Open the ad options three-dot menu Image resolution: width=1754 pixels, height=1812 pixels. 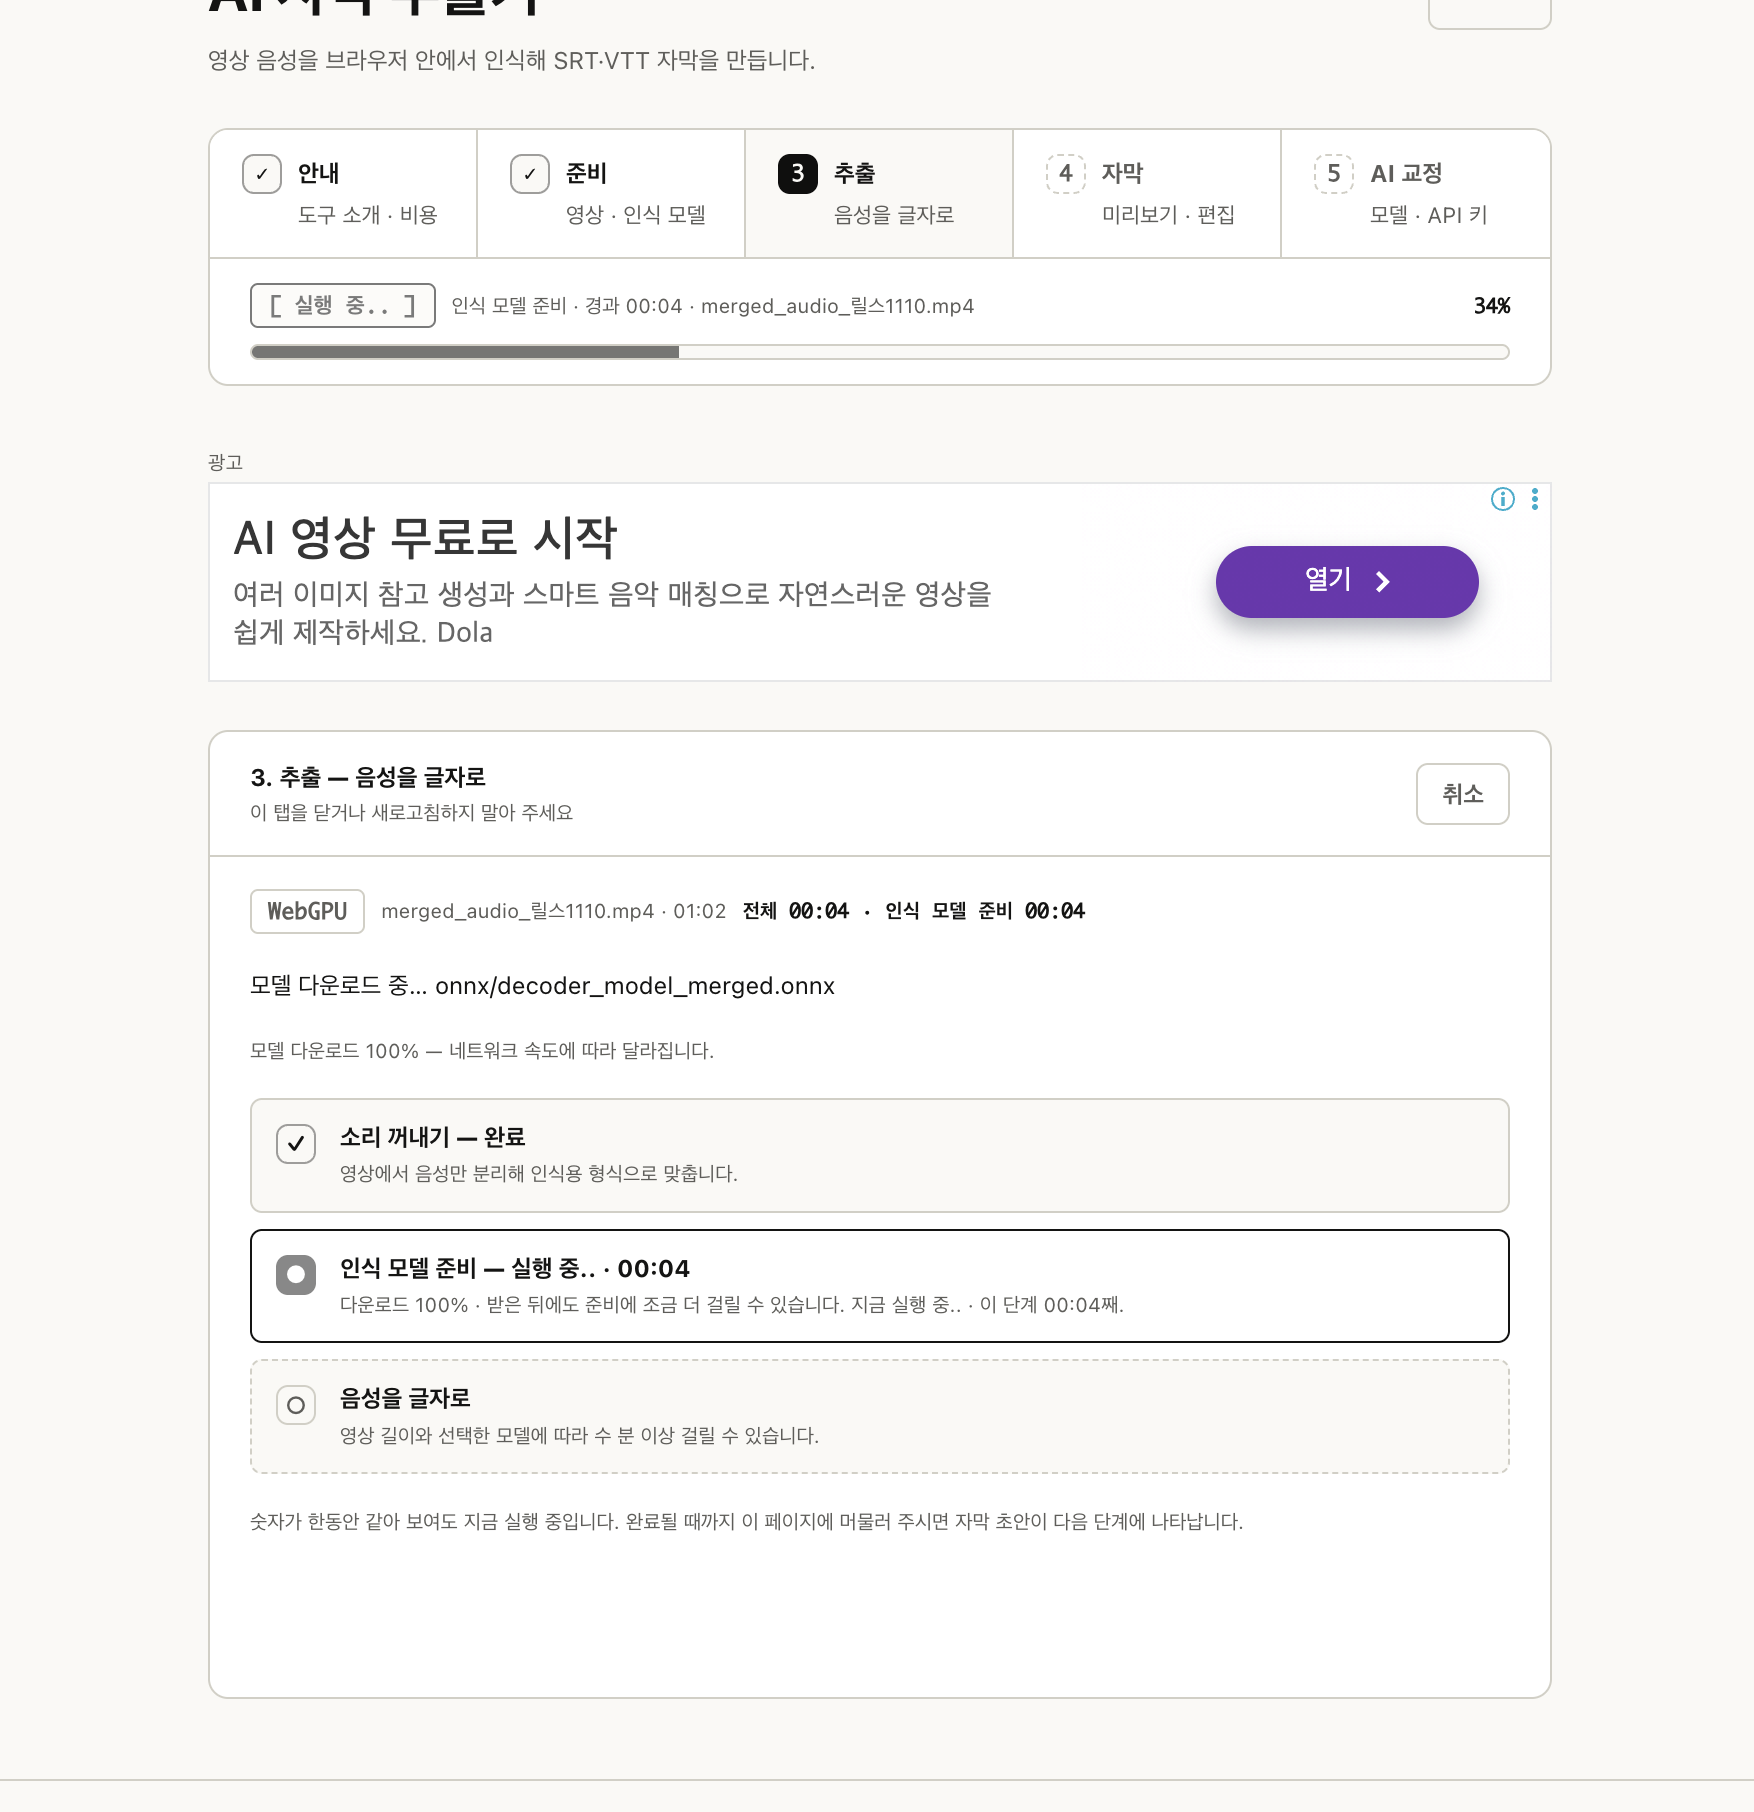1534,499
